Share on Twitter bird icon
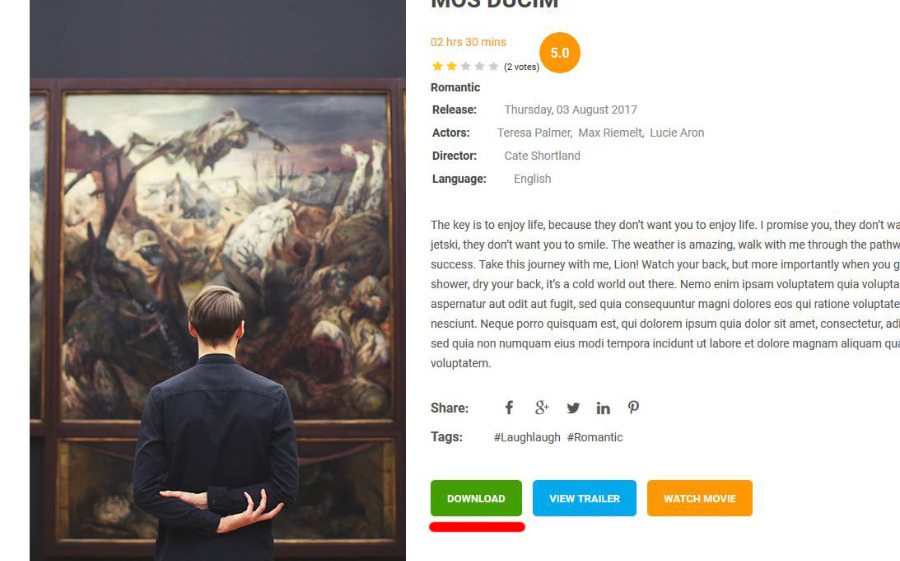 coord(573,408)
